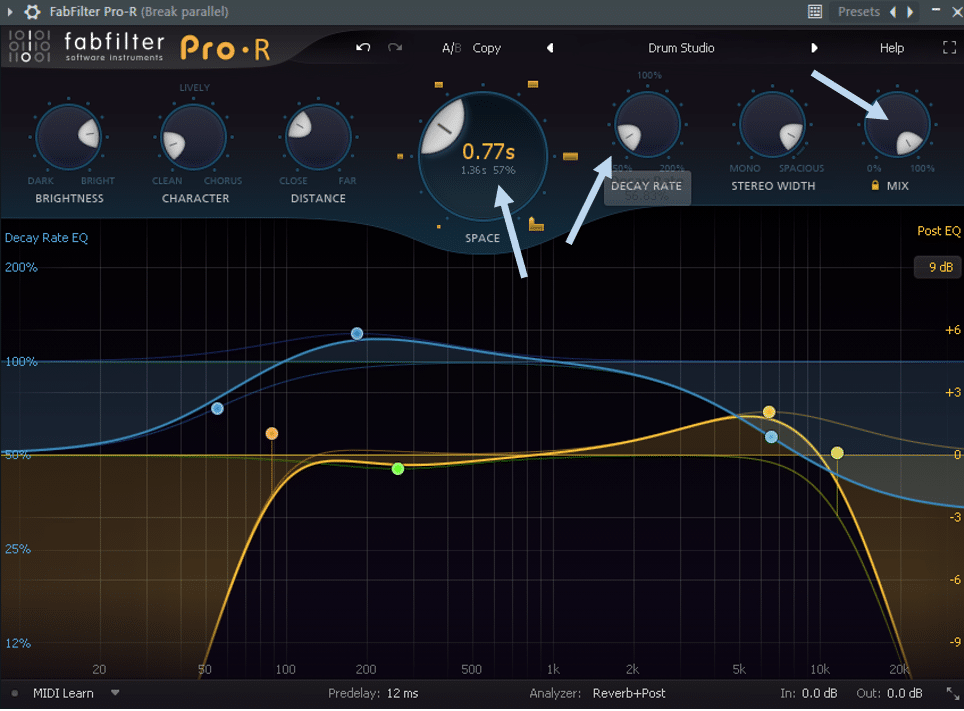
Task: Click the room model icon near Space
Action: 536,224
